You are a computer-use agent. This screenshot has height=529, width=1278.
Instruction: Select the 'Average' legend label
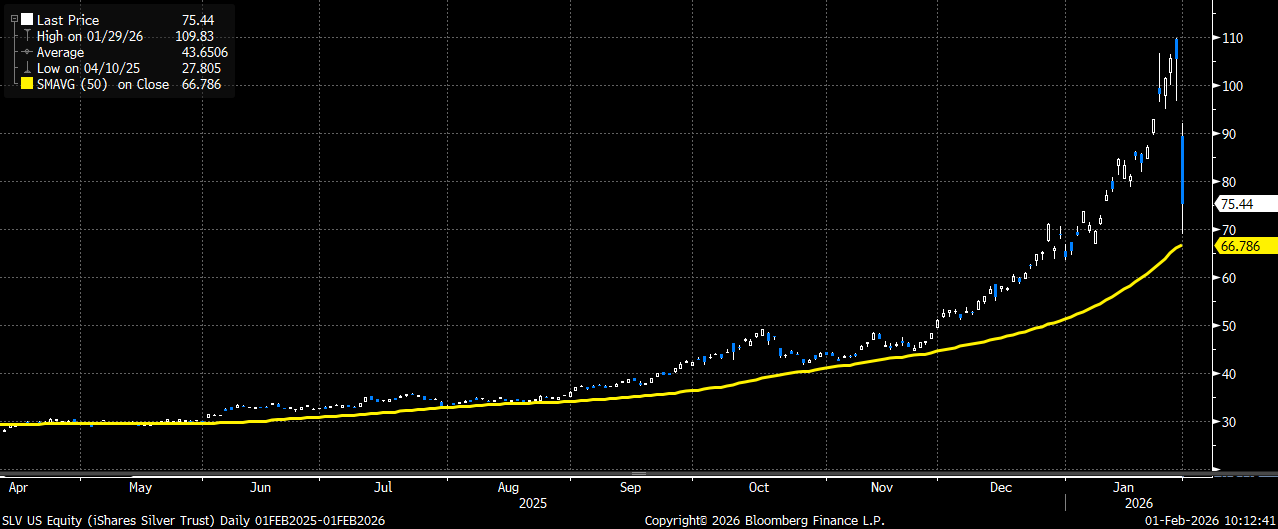pyautogui.click(x=60, y=52)
